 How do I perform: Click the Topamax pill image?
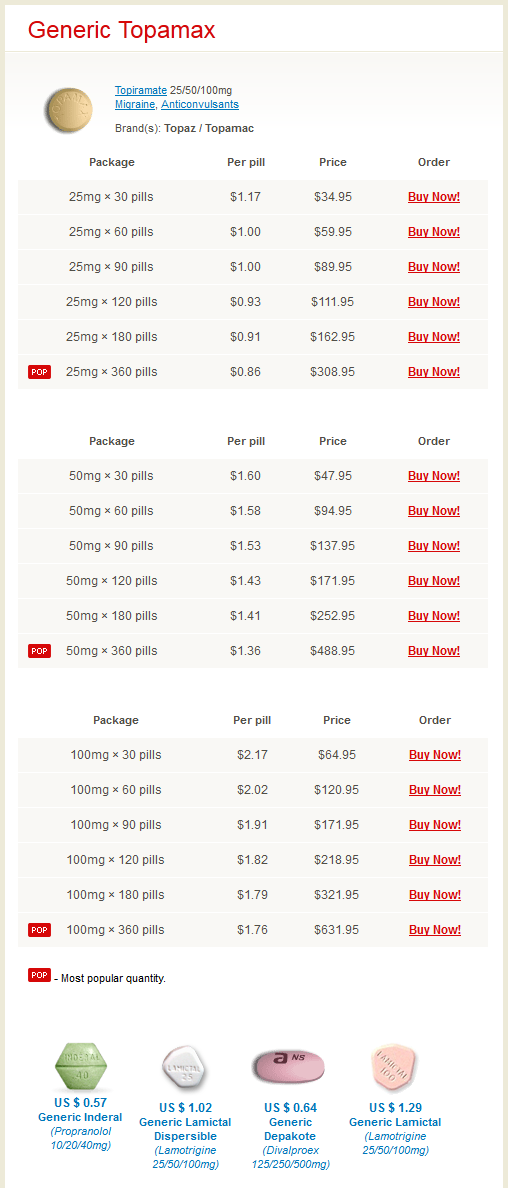(x=69, y=111)
